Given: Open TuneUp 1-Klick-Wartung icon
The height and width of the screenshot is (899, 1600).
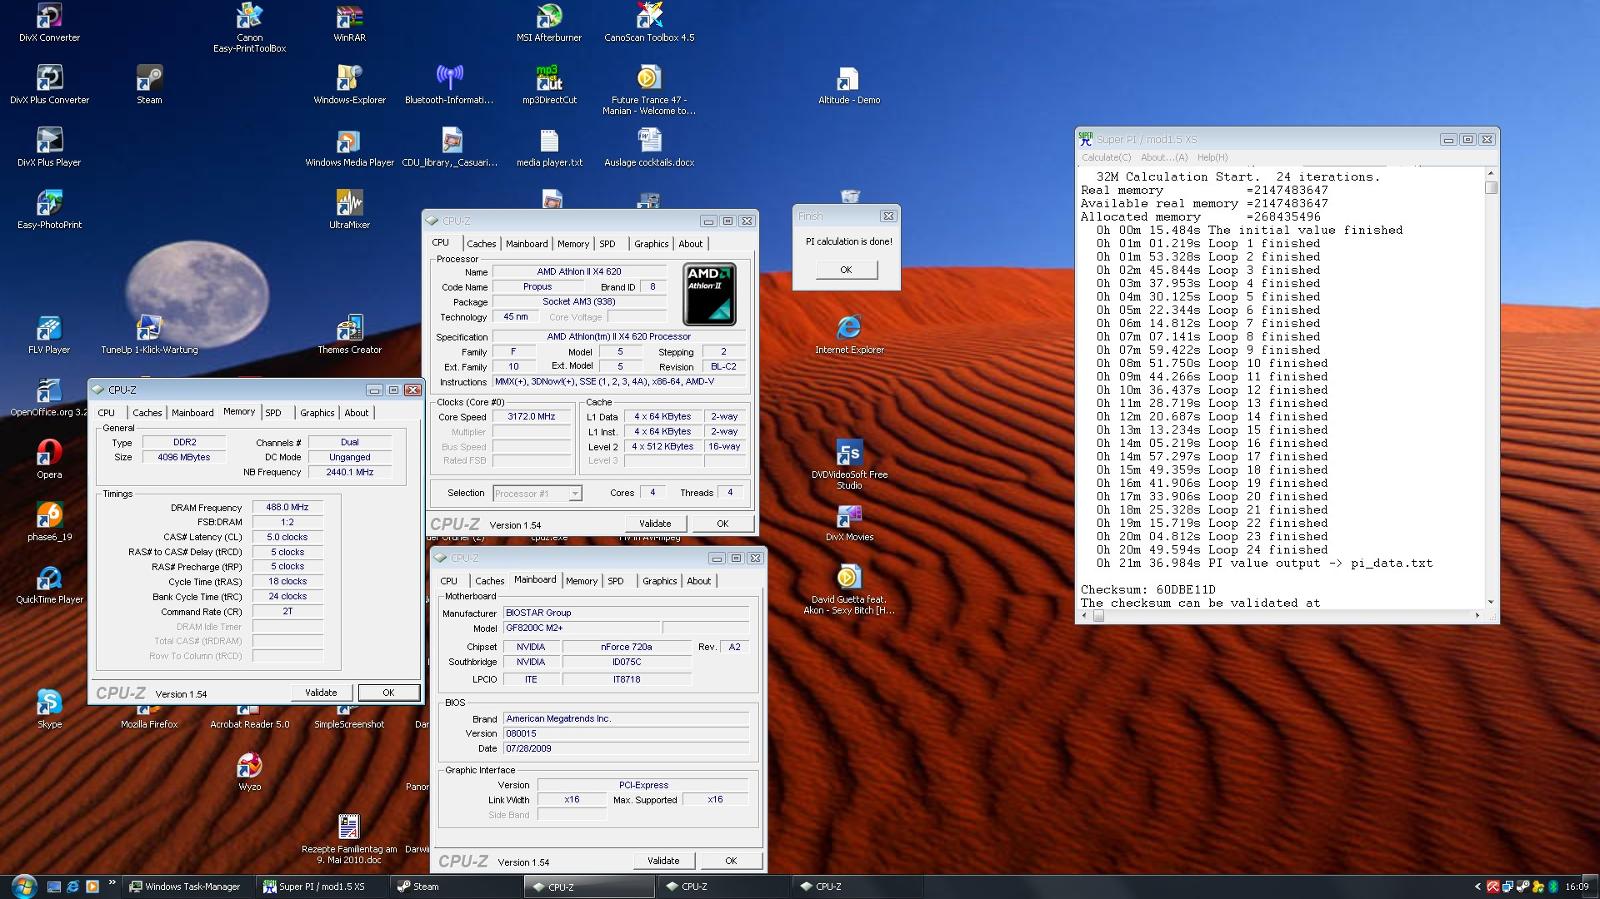Looking at the screenshot, I should coord(149,334).
